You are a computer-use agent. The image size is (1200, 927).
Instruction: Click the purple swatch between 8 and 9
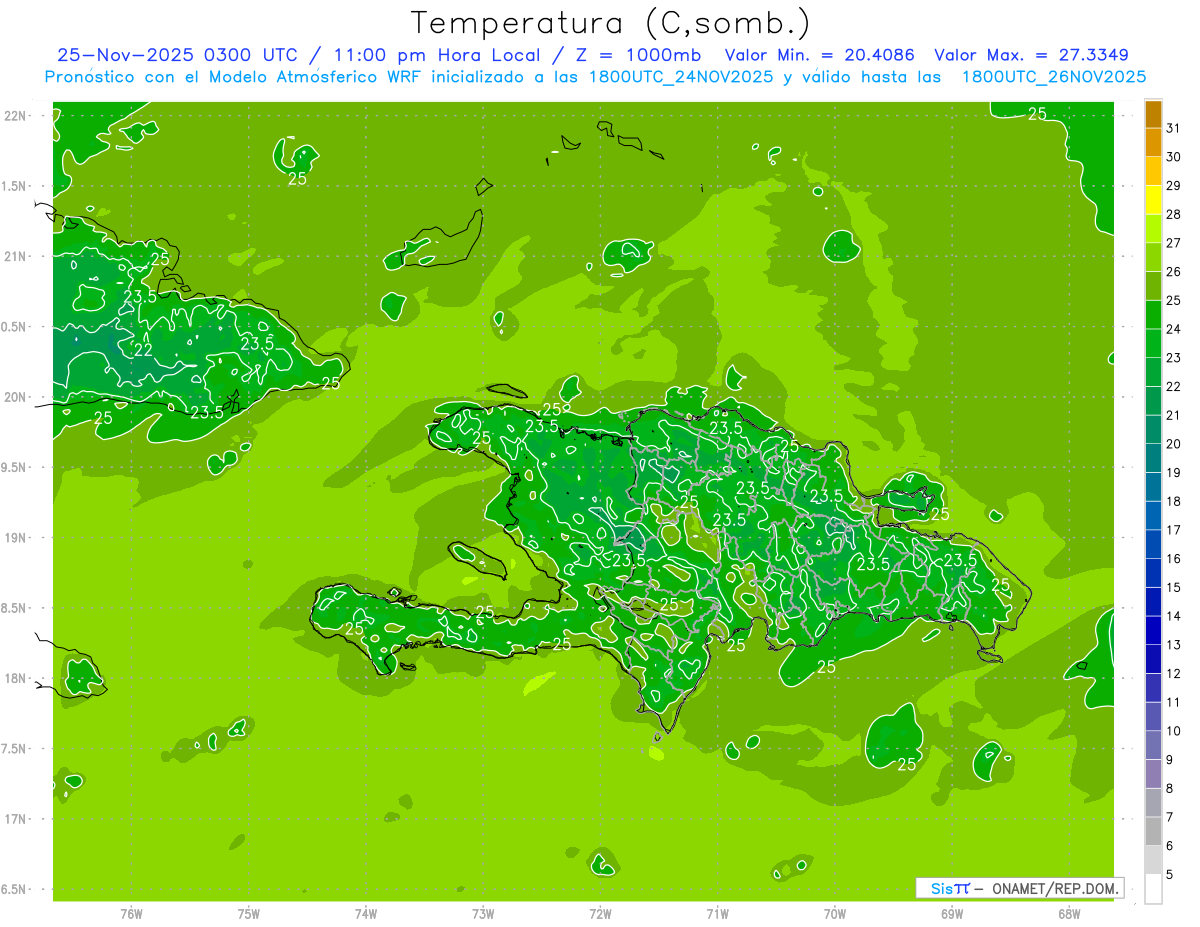[1153, 774]
